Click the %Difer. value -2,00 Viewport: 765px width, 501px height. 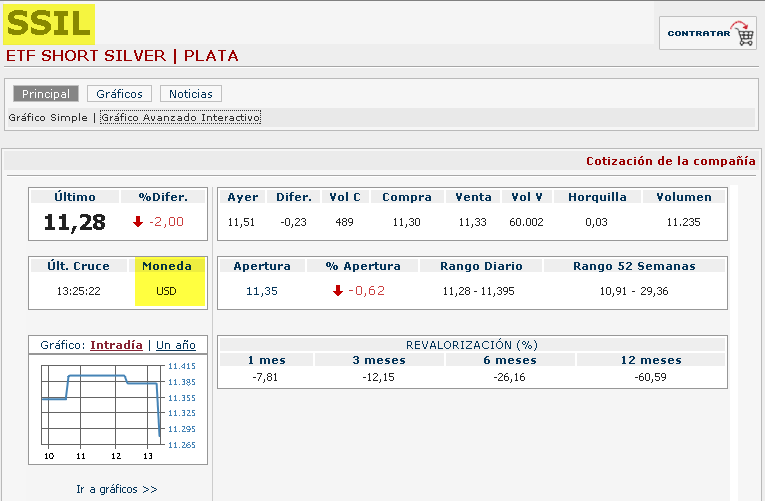pyautogui.click(x=166, y=221)
